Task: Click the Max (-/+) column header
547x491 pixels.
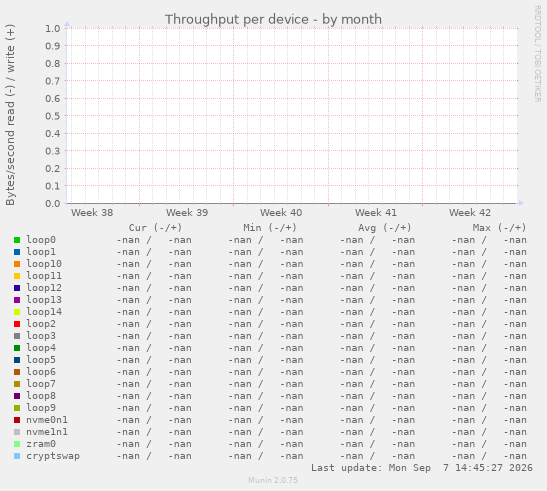Action: coord(499,228)
